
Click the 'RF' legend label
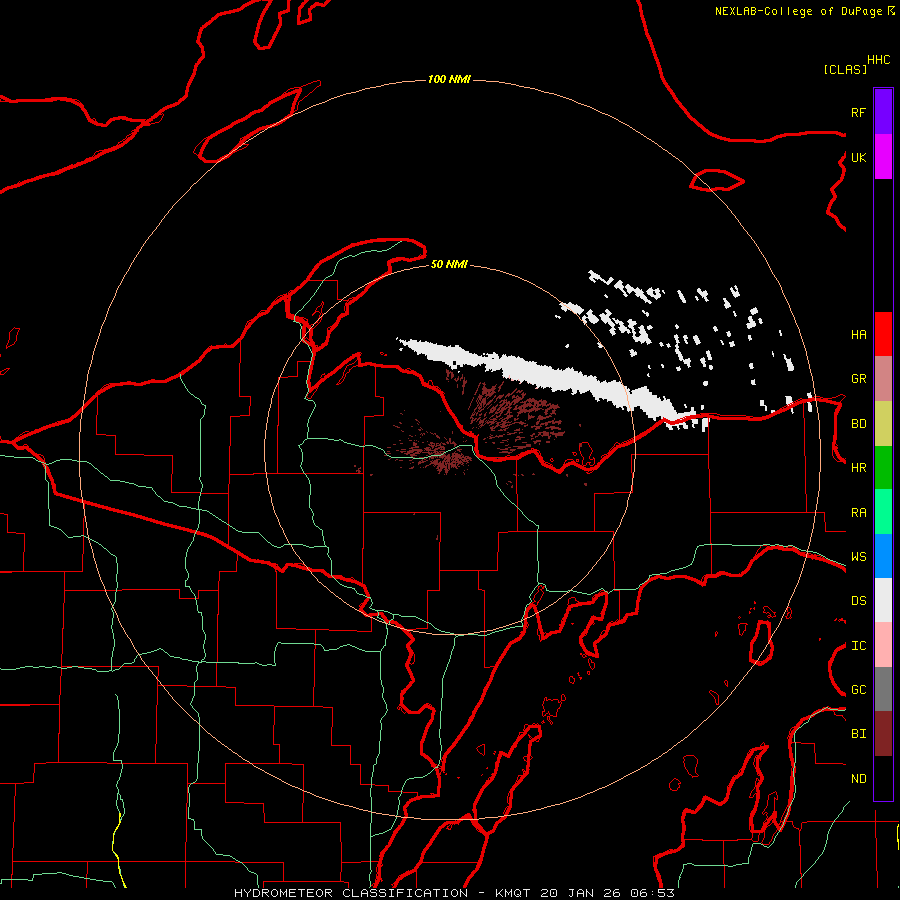[858, 112]
